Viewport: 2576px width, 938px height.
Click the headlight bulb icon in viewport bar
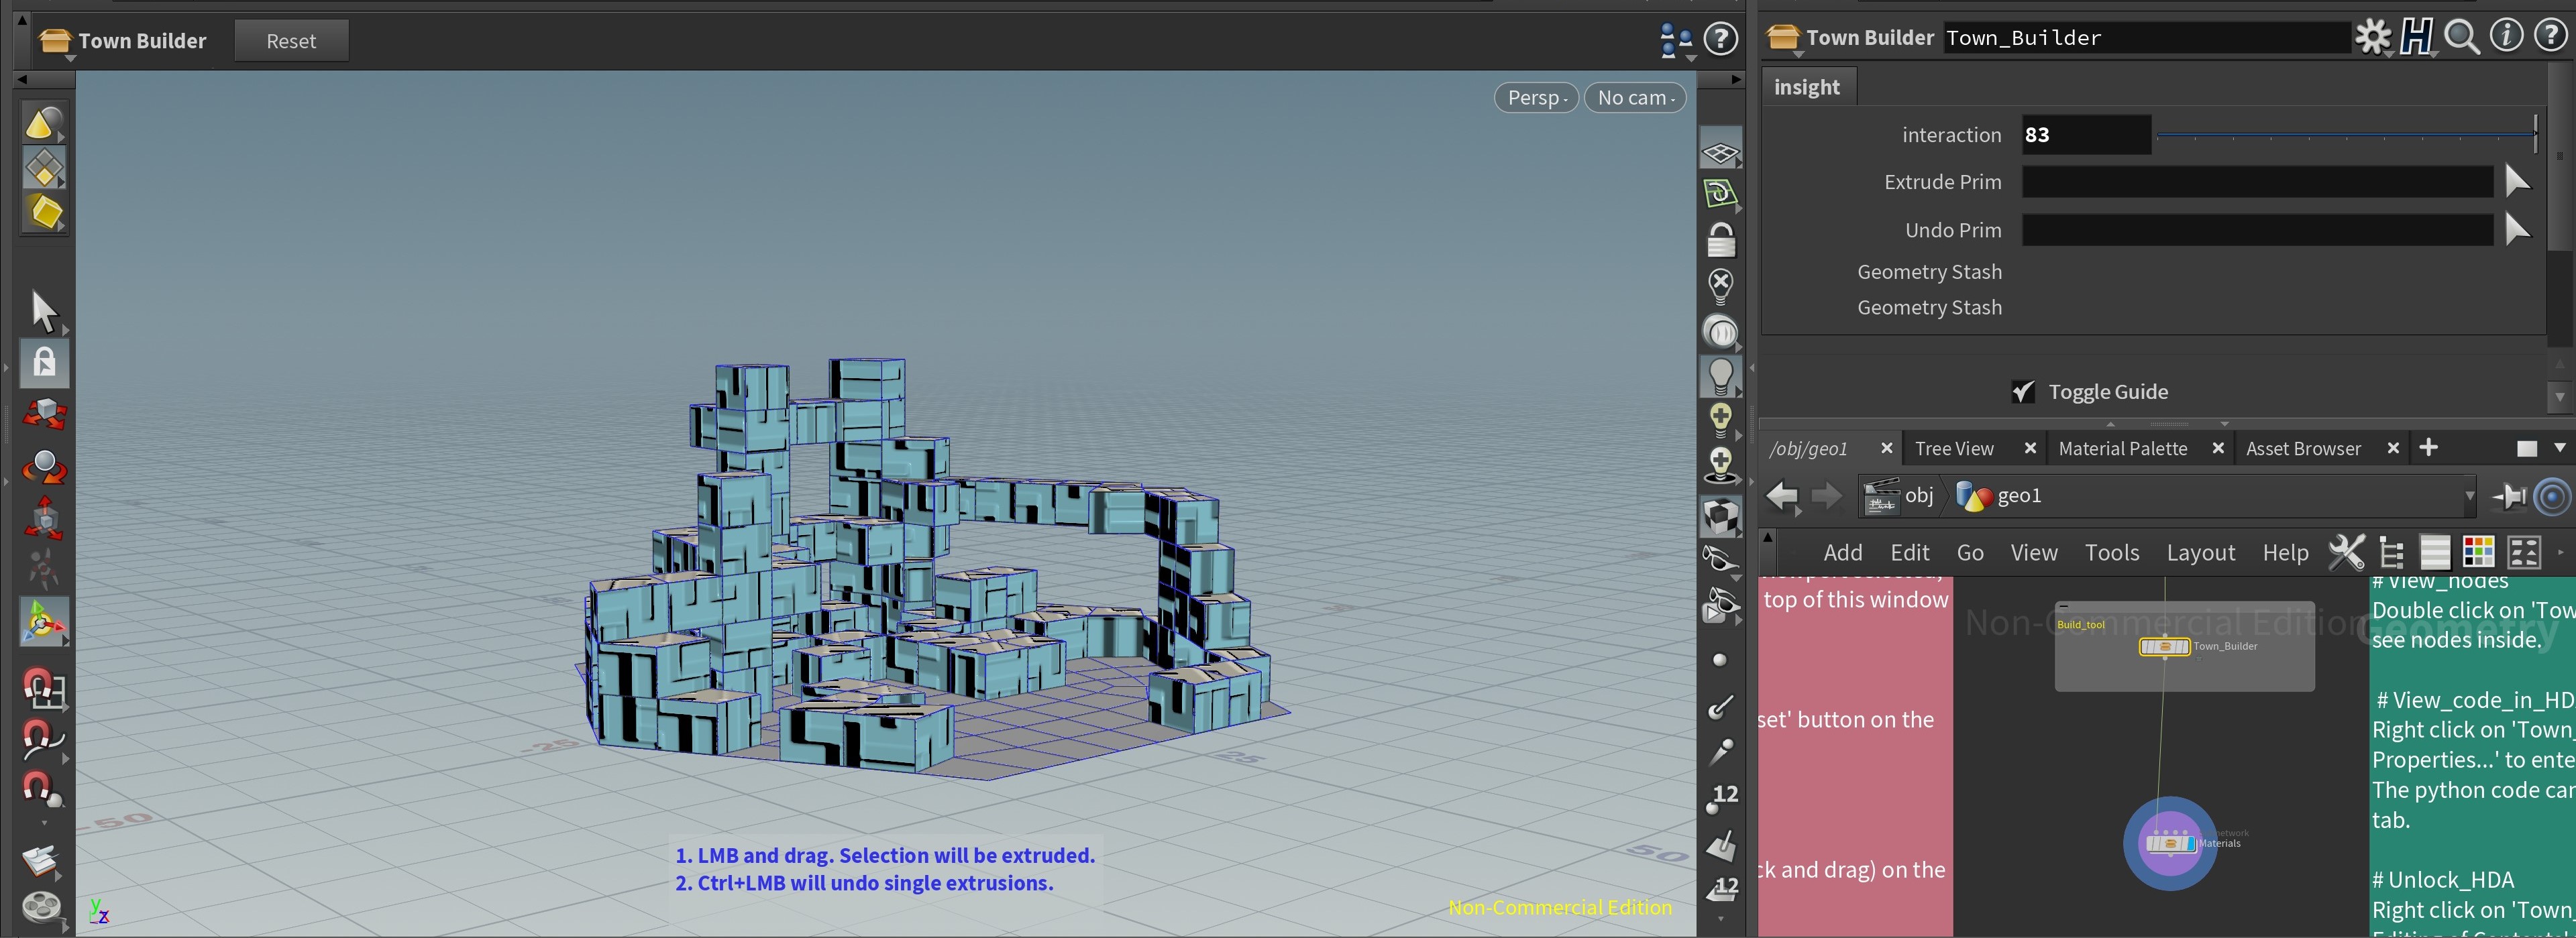(1720, 375)
